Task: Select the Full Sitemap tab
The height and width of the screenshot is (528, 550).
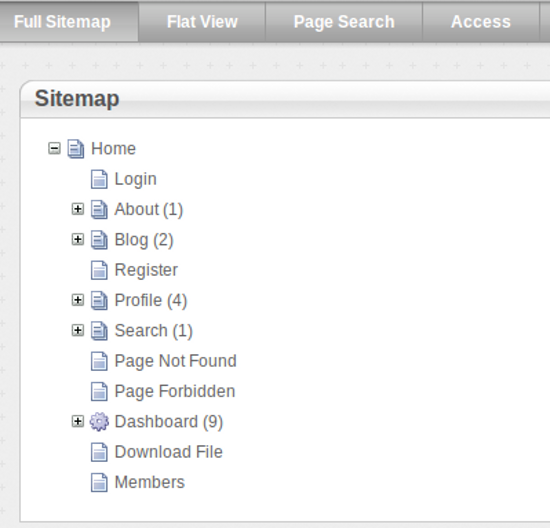Action: (62, 22)
